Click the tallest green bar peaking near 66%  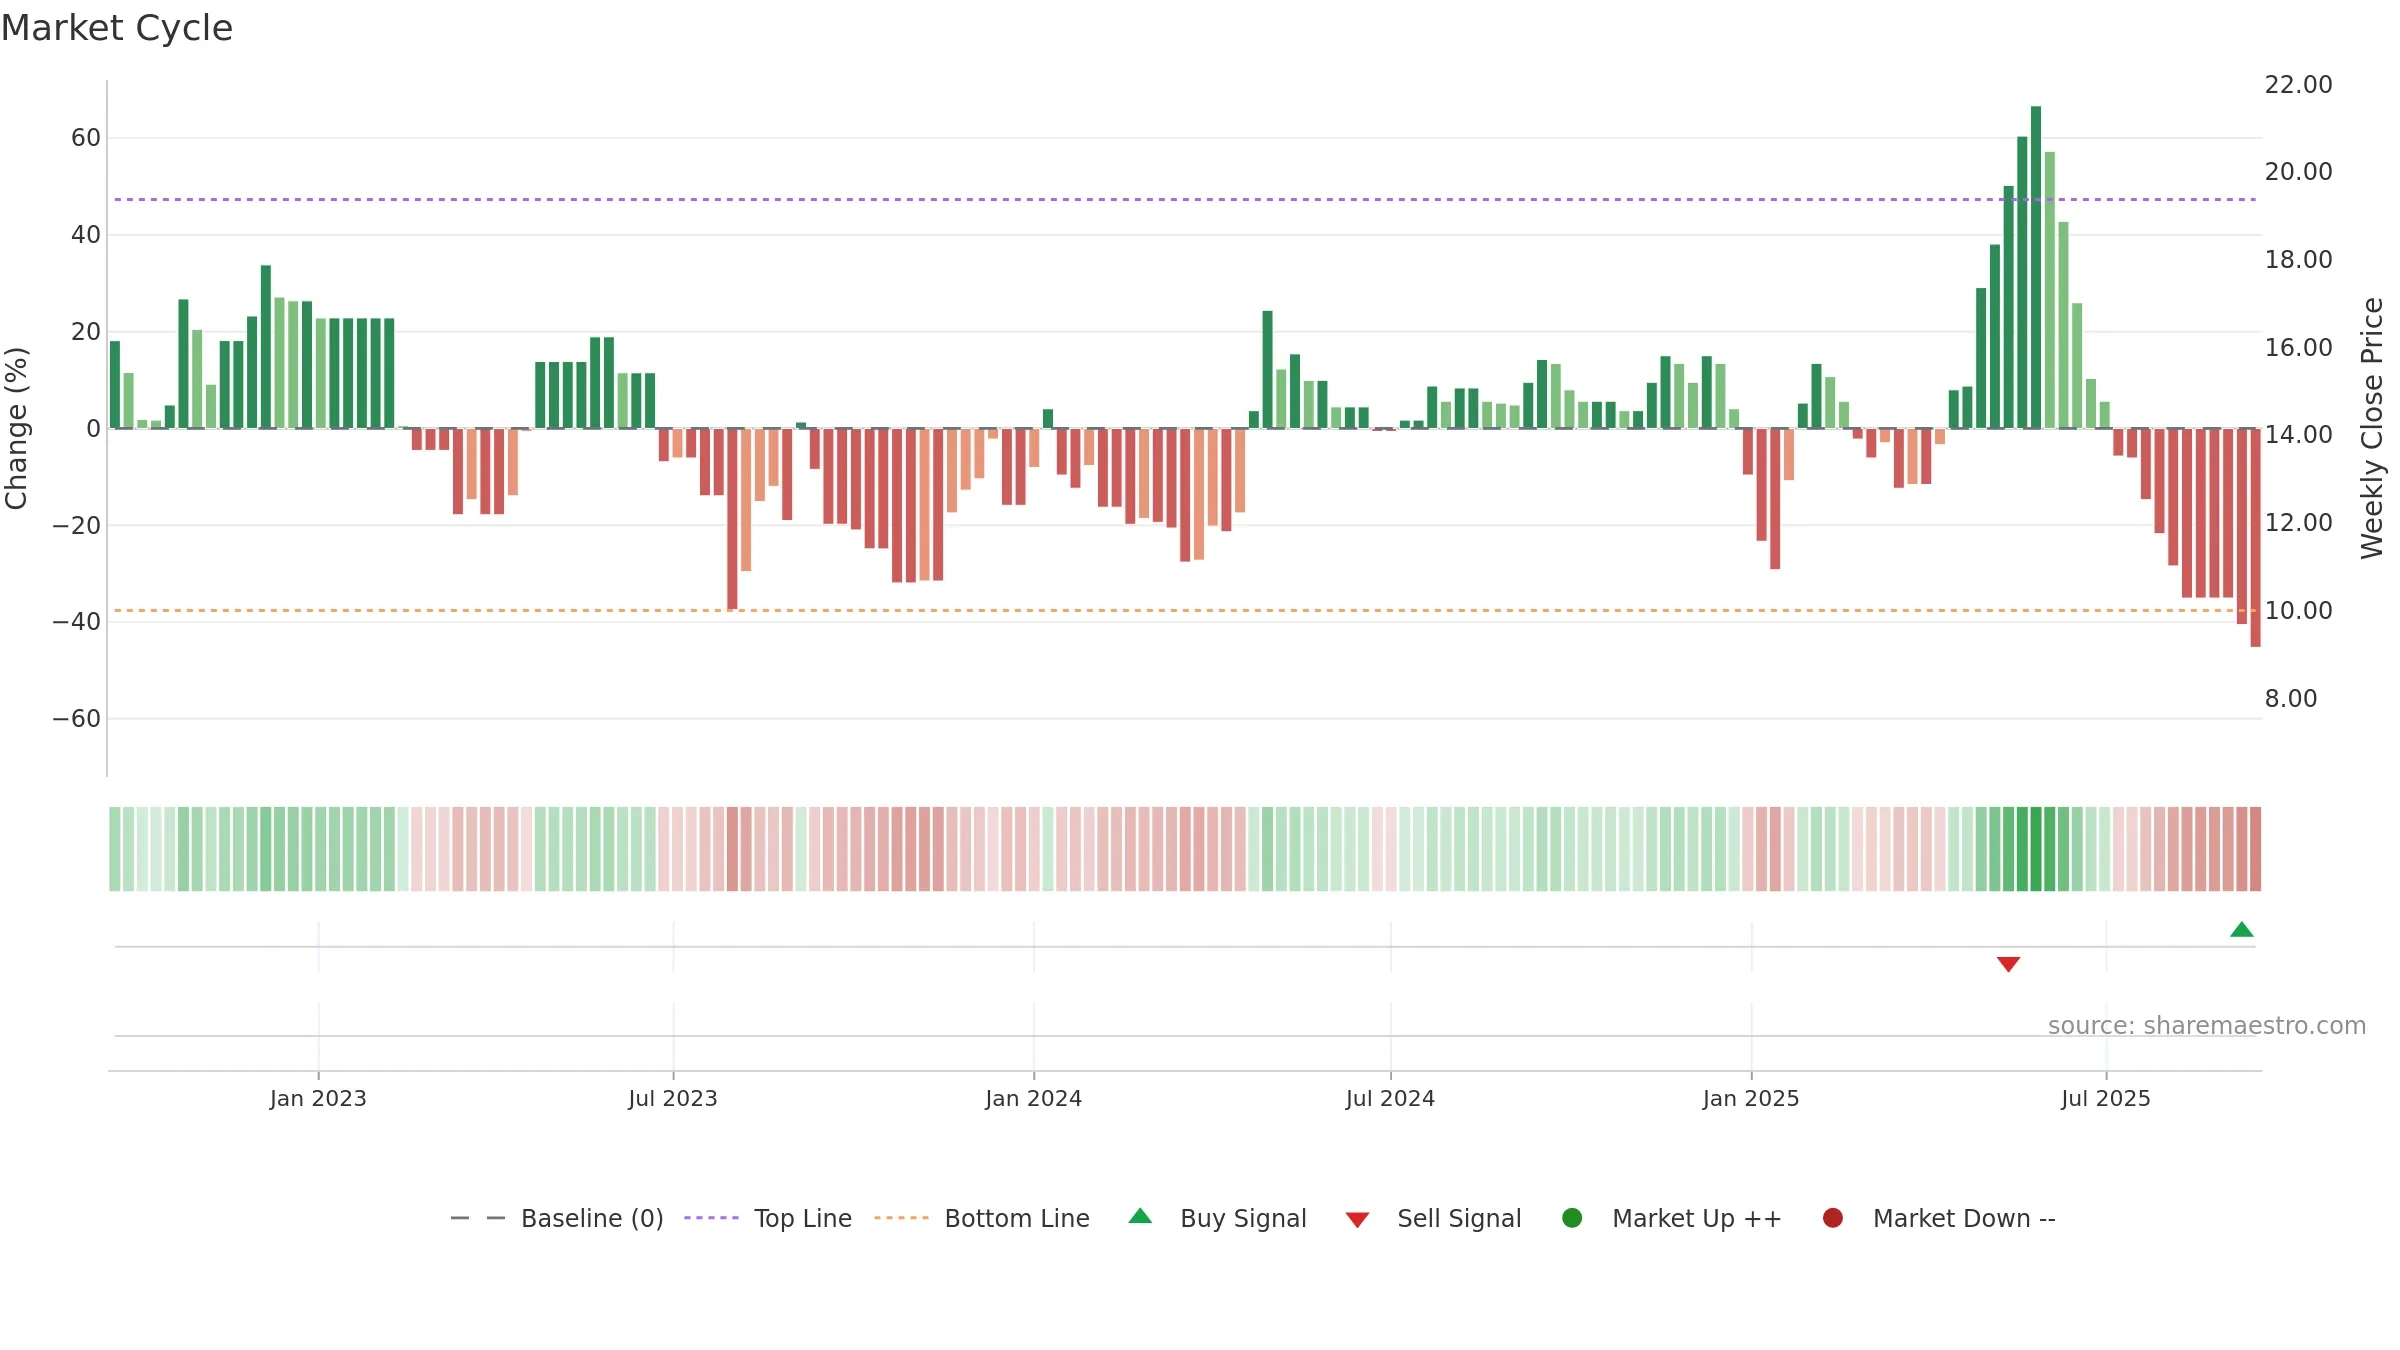point(2035,267)
